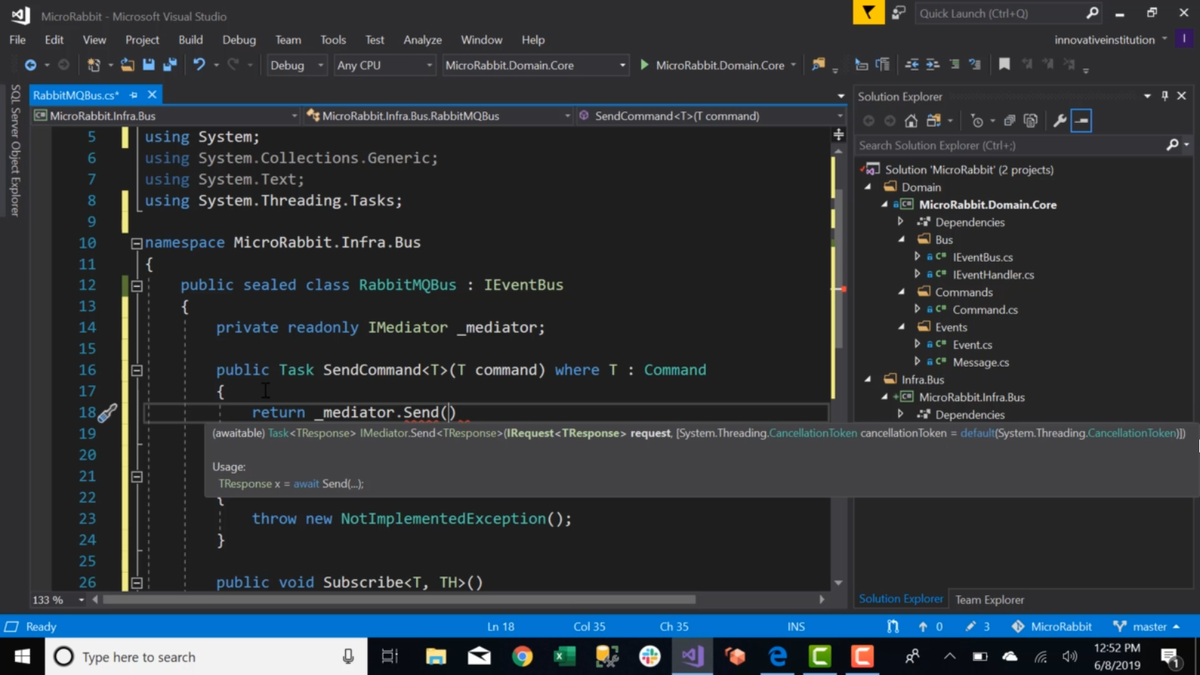Open the 133 % zoom dropdown

[58, 600]
